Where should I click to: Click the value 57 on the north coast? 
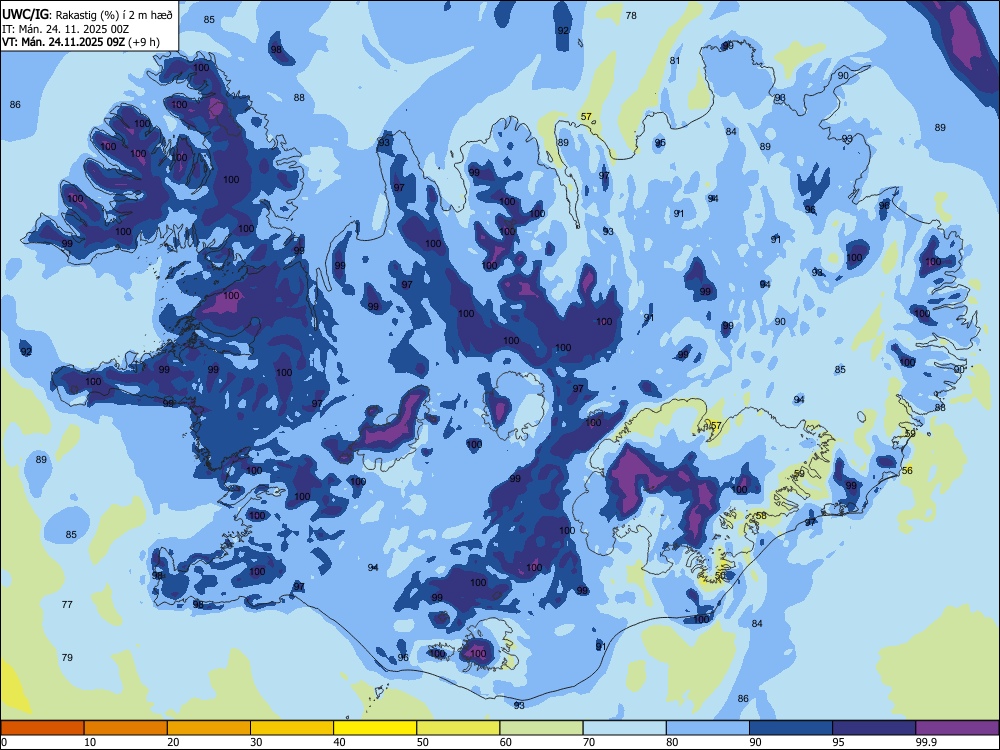(586, 117)
